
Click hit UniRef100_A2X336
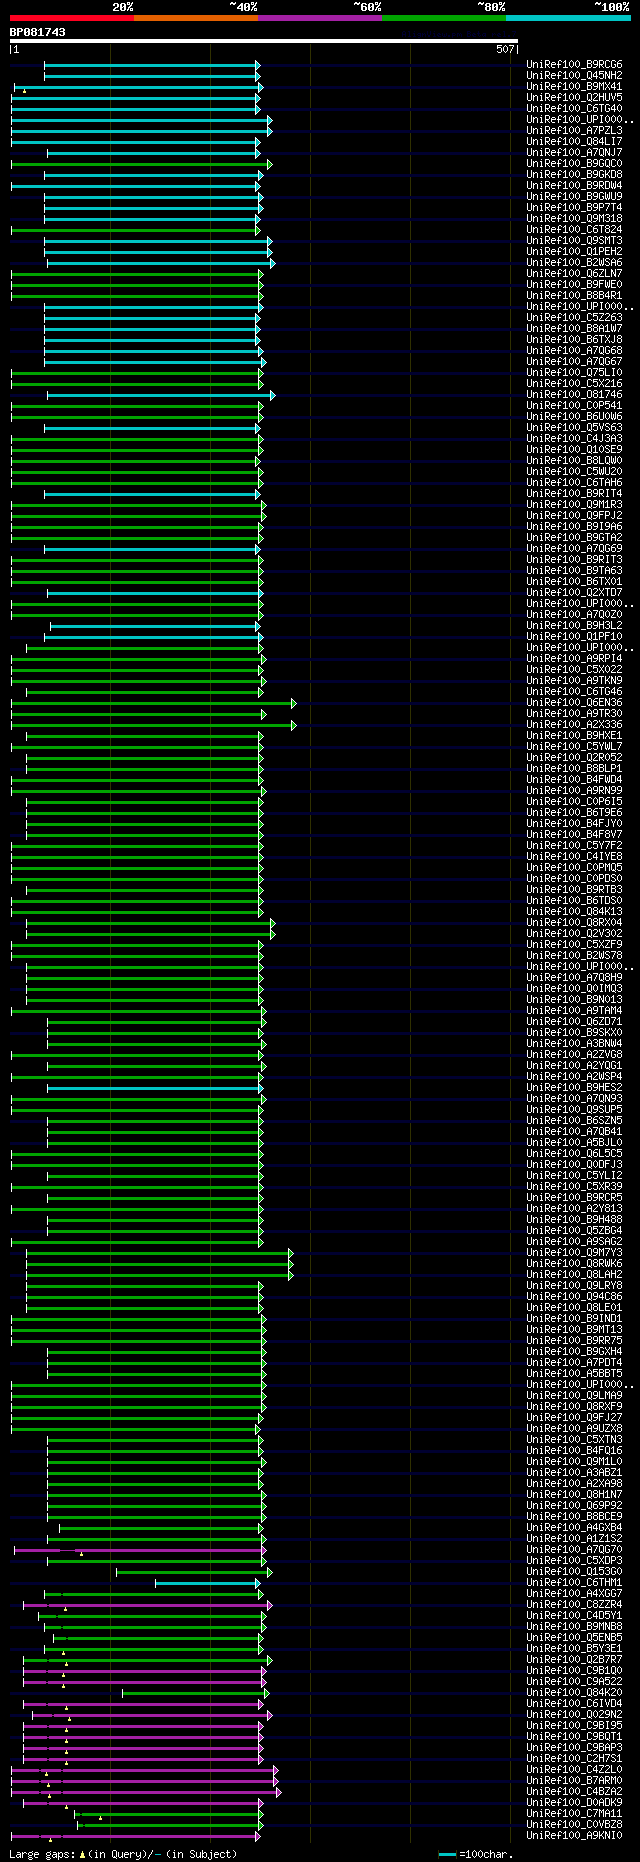click(574, 724)
